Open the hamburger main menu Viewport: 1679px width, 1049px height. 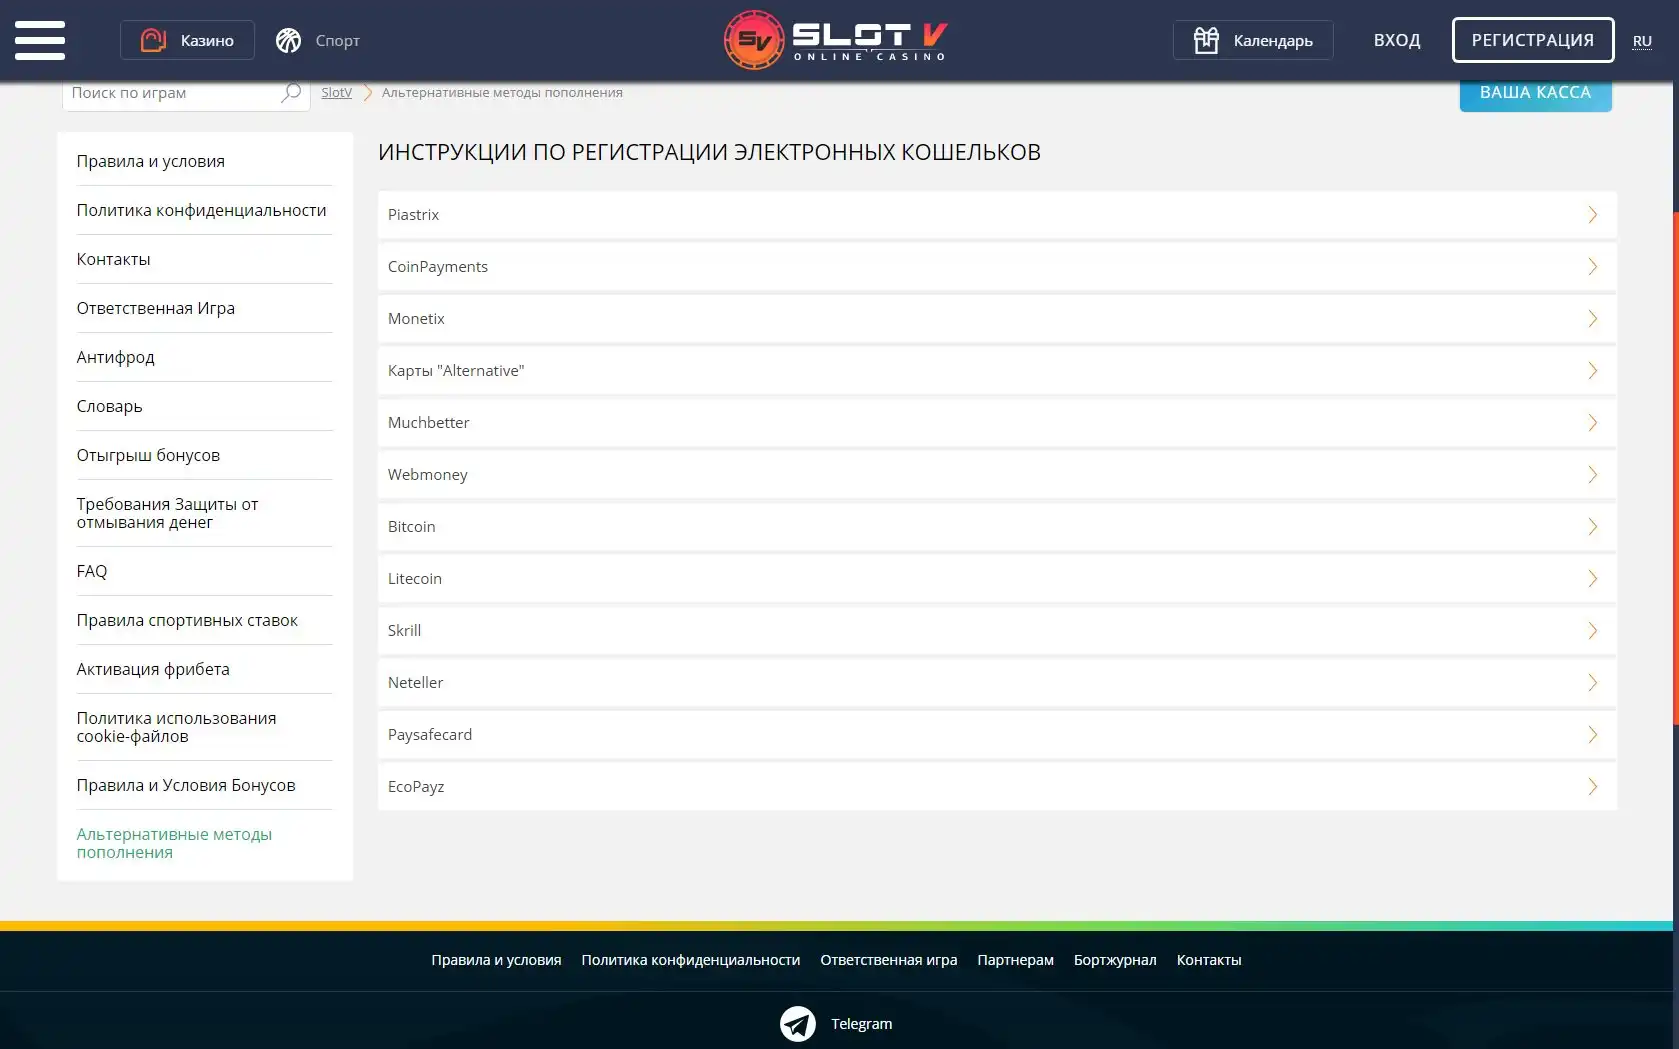pyautogui.click(x=40, y=40)
